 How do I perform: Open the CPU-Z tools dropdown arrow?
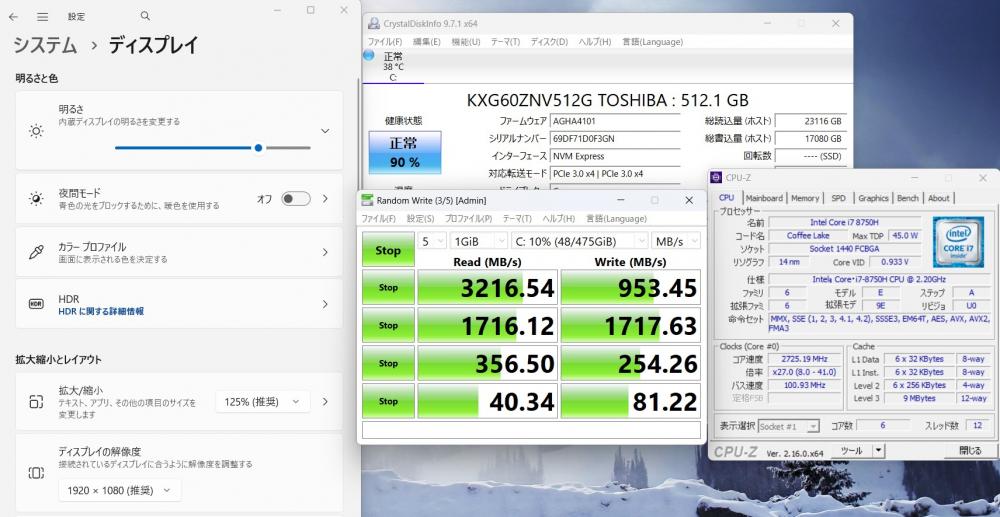[878, 451]
